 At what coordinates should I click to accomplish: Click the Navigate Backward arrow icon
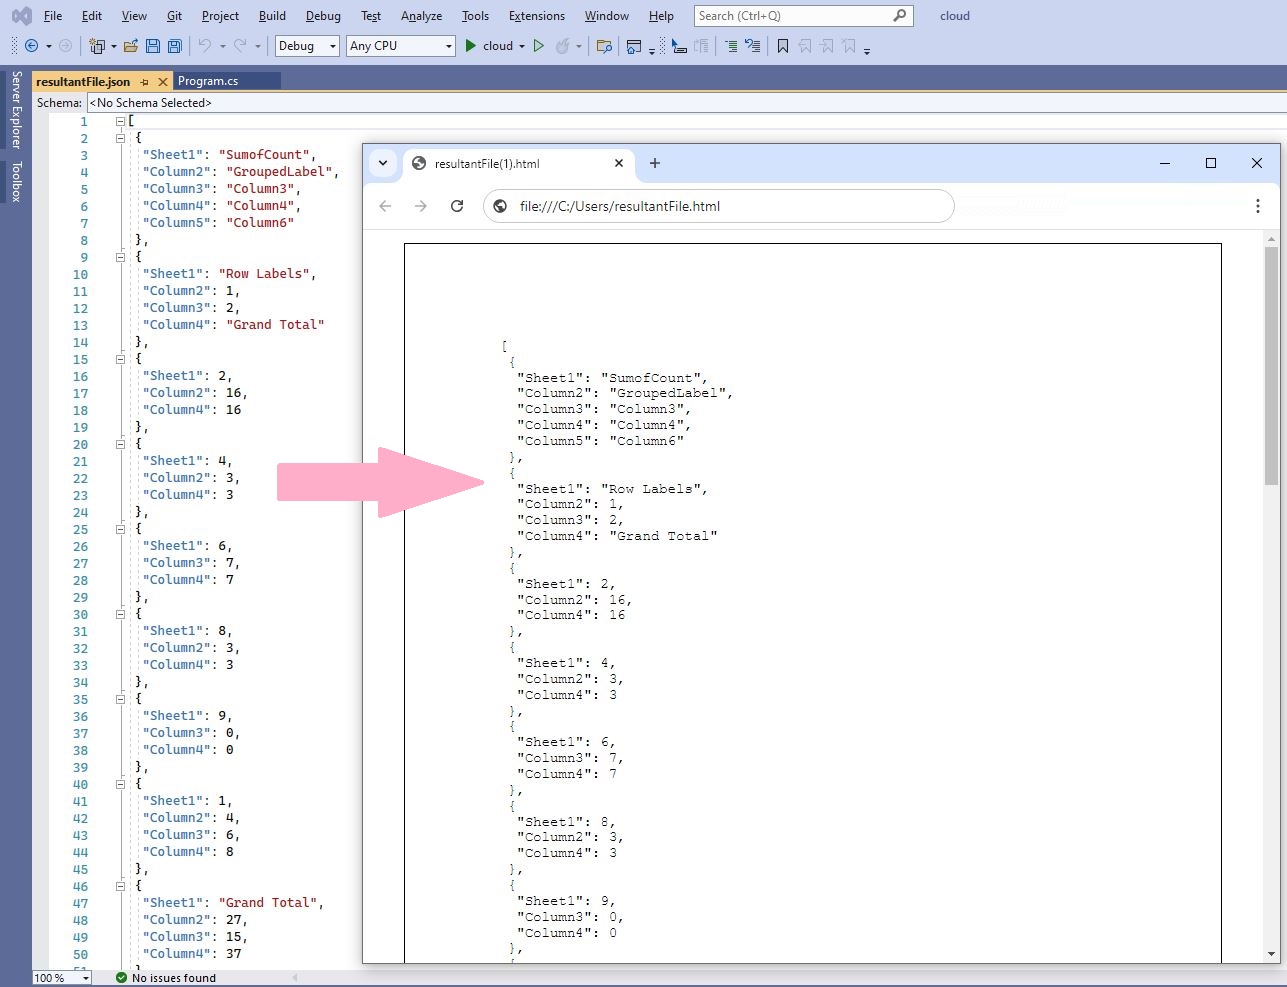[32, 46]
